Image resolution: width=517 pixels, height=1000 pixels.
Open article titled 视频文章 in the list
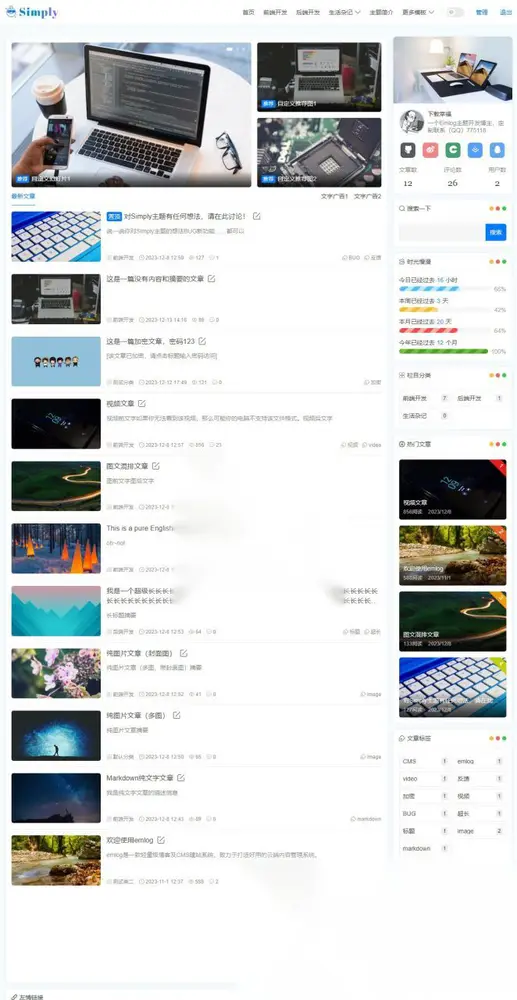coord(120,404)
